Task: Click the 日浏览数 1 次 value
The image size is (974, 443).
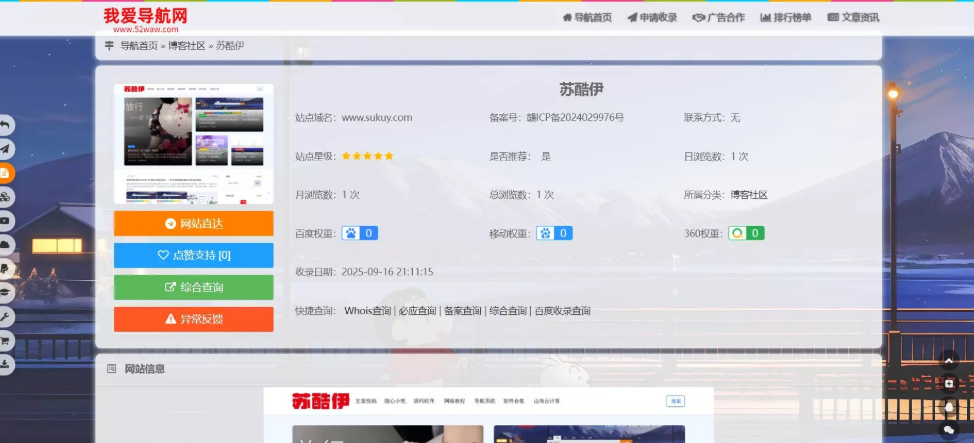Action: (x=739, y=156)
